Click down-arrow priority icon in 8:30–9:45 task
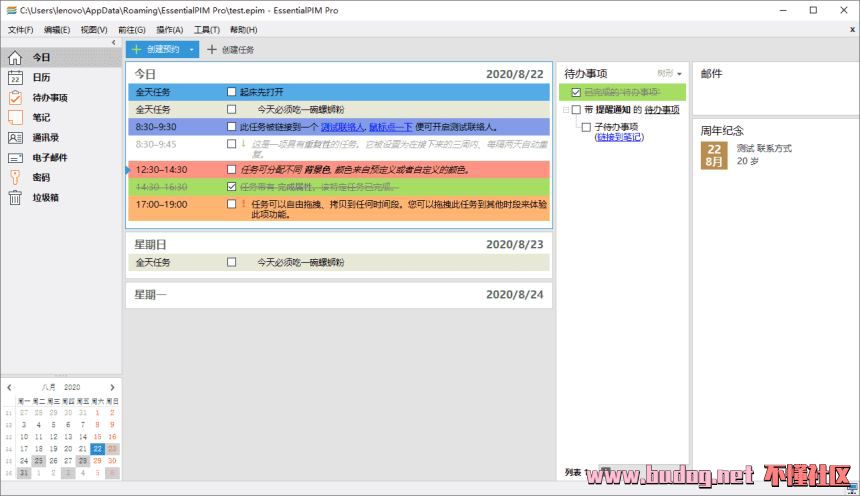 pyautogui.click(x=244, y=144)
